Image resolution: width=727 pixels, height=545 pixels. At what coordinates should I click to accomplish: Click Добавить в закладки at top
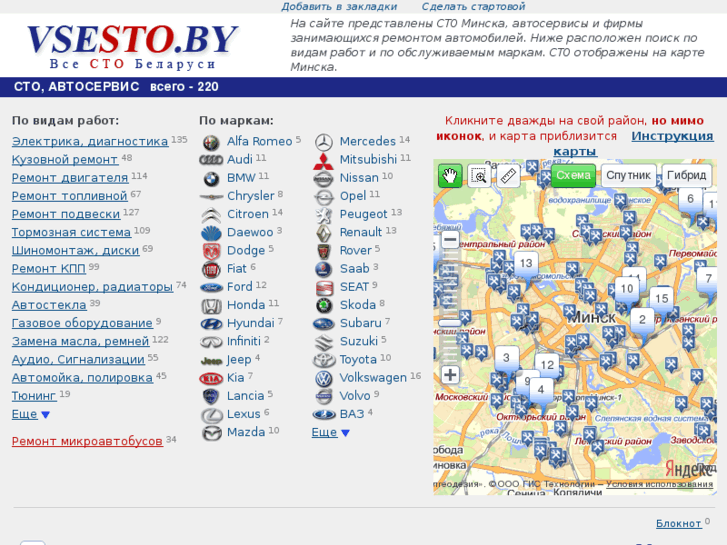tap(339, 6)
